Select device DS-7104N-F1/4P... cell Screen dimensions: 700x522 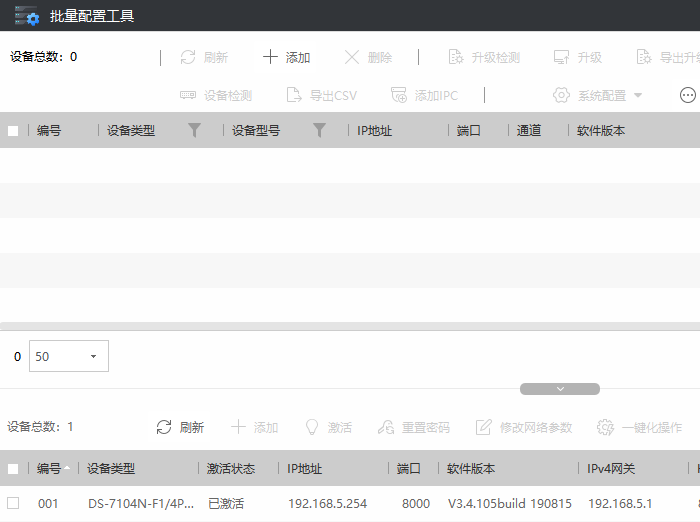pyautogui.click(x=141, y=504)
